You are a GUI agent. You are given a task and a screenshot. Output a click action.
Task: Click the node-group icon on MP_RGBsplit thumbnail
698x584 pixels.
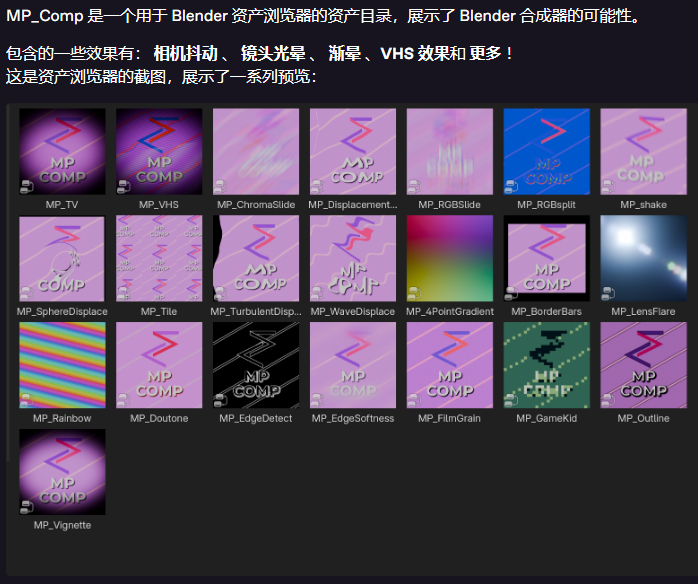click(x=511, y=186)
